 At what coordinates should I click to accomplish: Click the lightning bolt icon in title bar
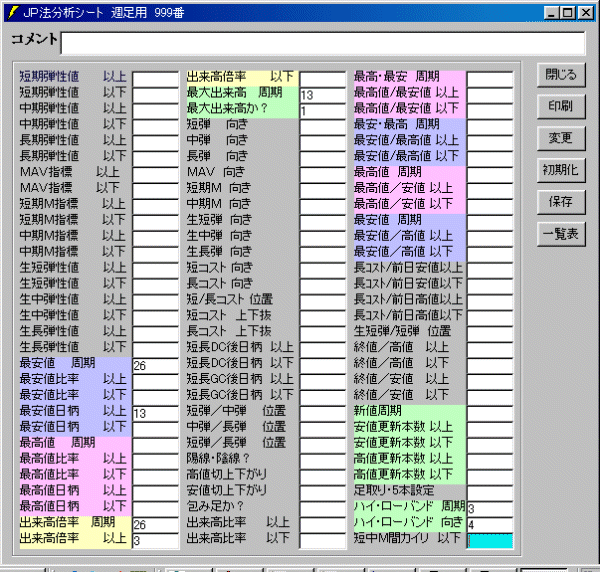click(13, 13)
